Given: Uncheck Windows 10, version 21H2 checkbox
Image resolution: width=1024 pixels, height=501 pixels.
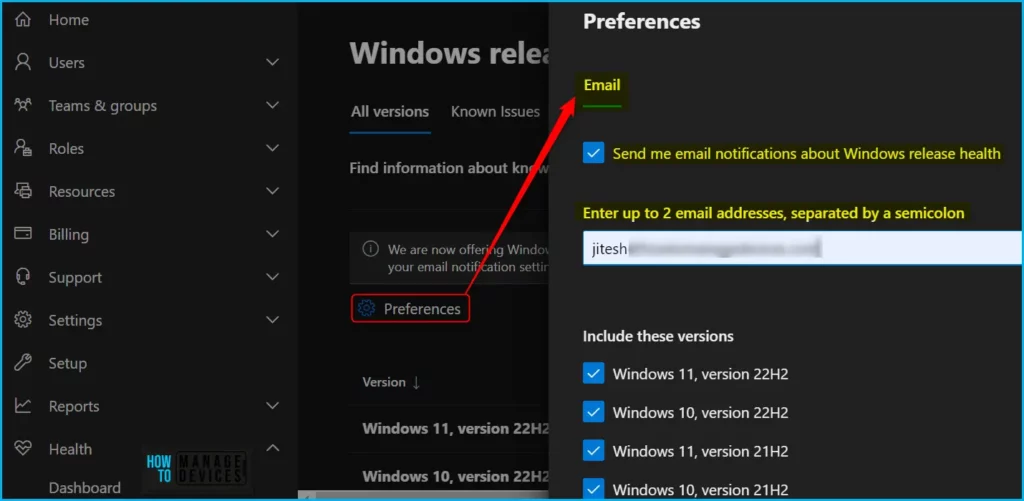Looking at the screenshot, I should [x=594, y=489].
